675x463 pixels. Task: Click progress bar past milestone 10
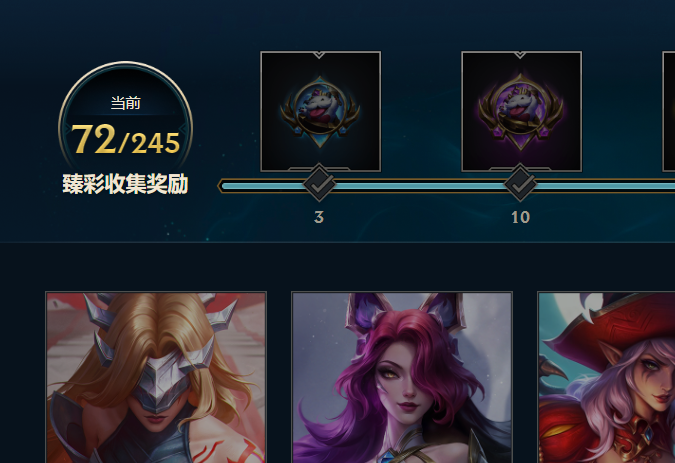[x=606, y=186]
